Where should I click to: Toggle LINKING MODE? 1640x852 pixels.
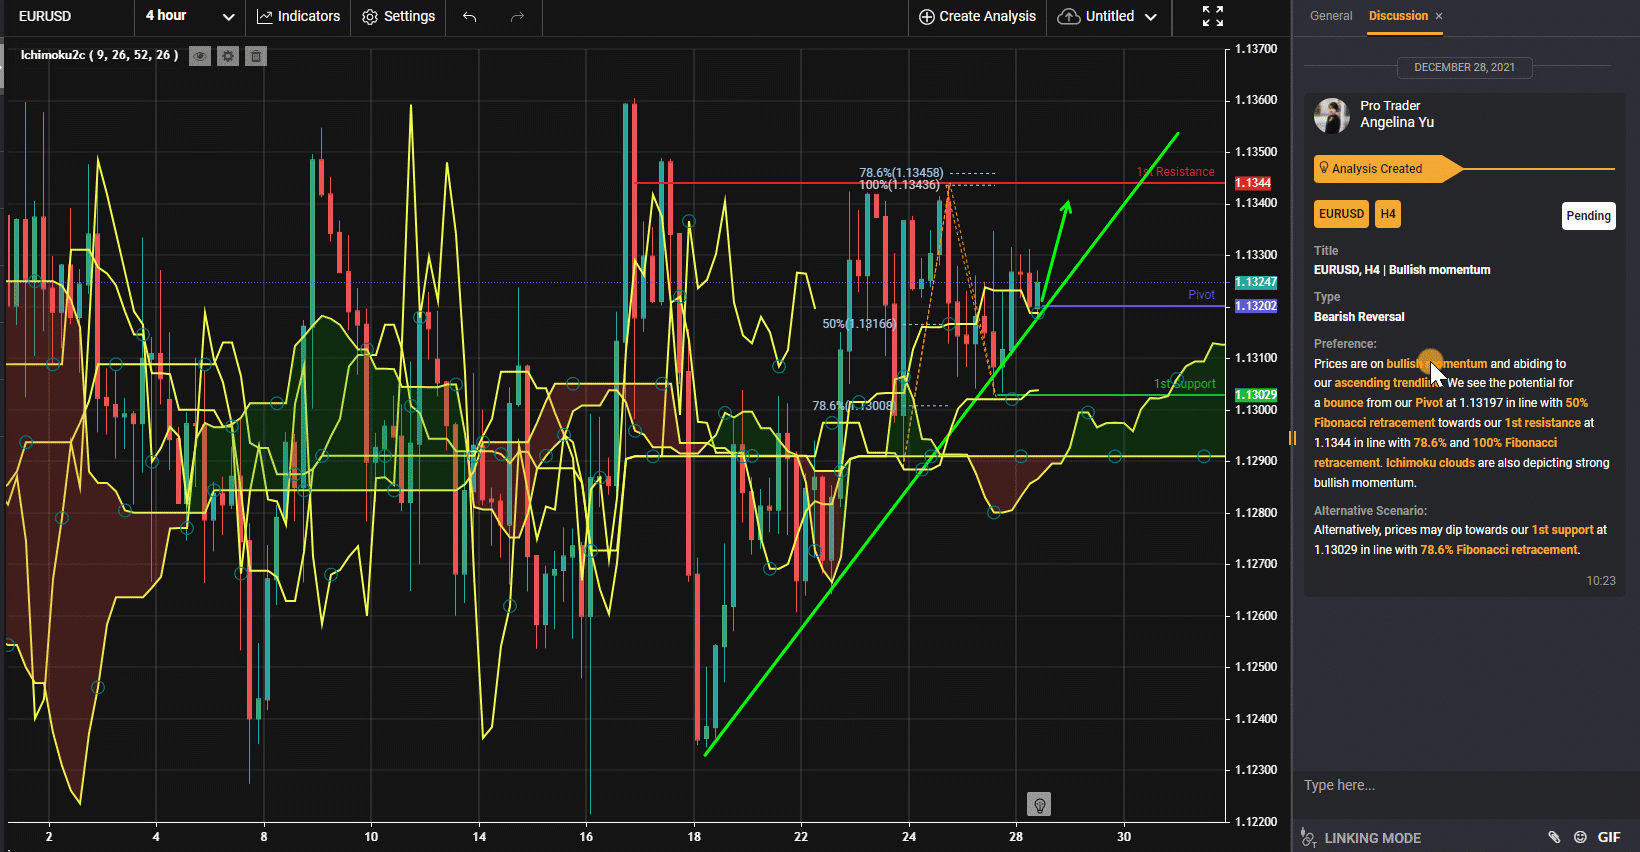point(1372,838)
